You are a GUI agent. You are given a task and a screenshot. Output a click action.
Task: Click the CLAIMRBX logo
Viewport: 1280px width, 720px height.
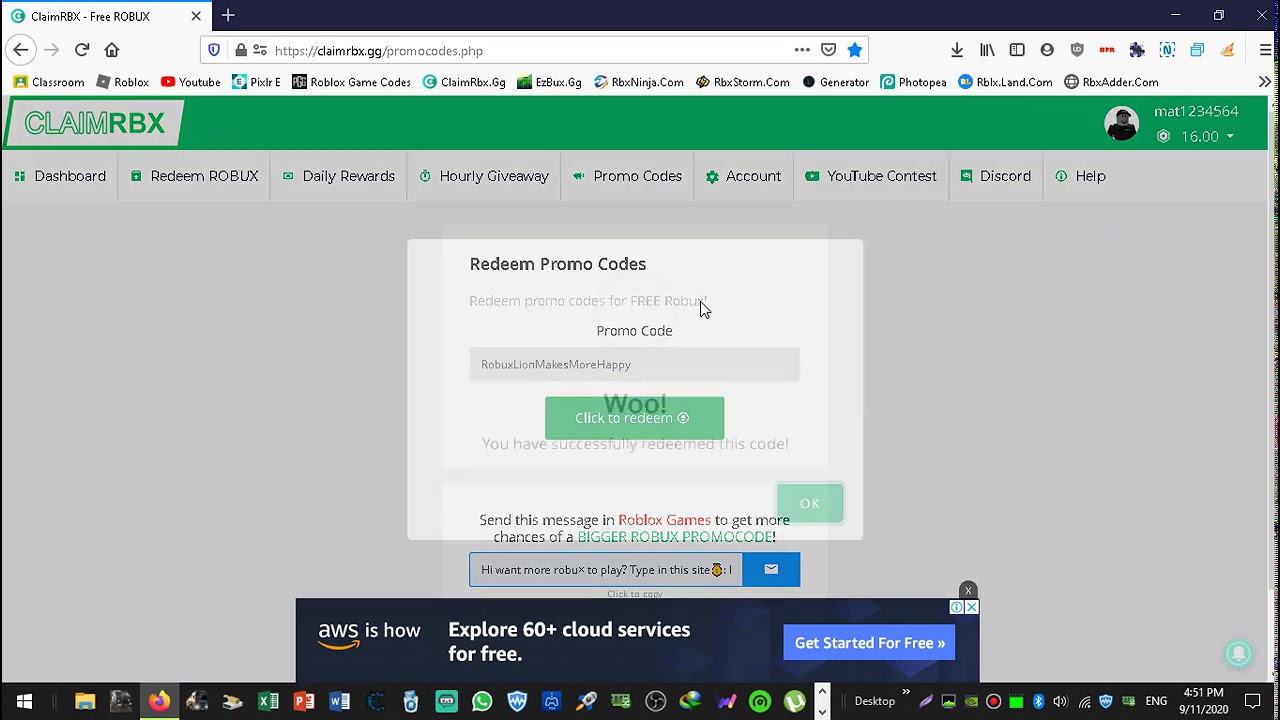(x=94, y=123)
